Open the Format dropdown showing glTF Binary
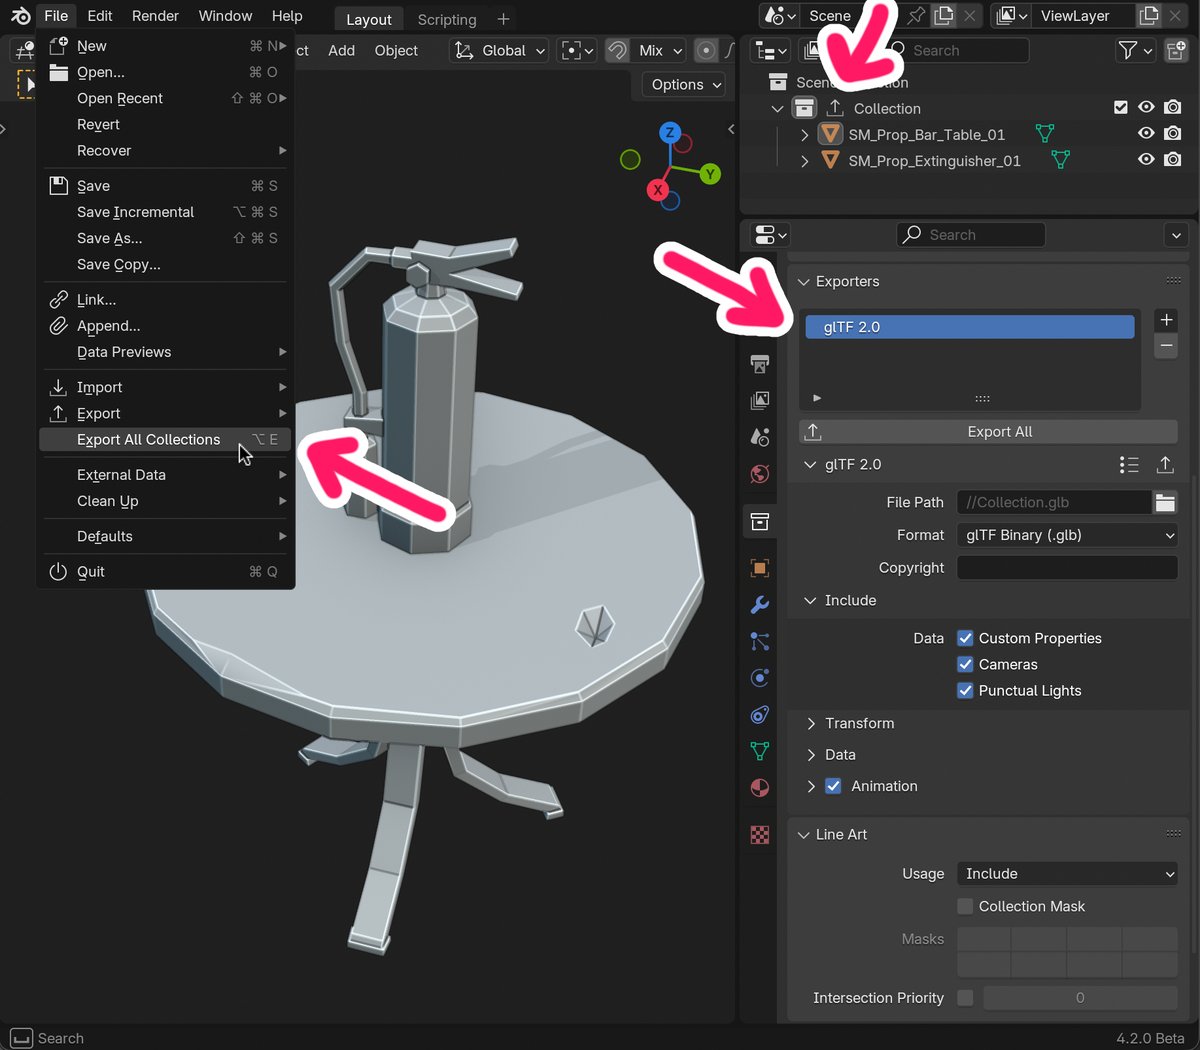The height and width of the screenshot is (1050, 1200). [x=1066, y=535]
